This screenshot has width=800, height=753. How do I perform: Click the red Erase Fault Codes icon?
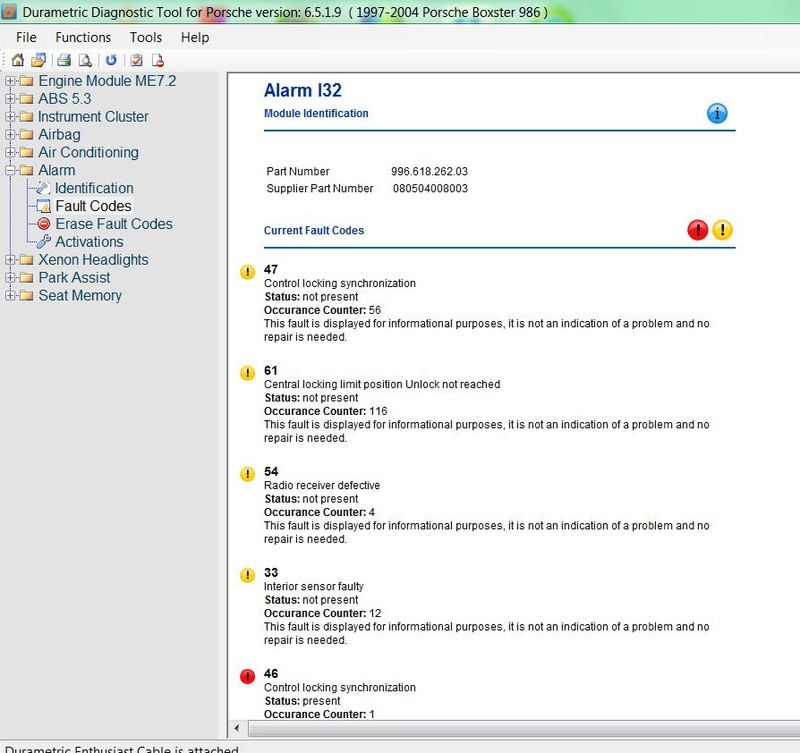(44, 224)
